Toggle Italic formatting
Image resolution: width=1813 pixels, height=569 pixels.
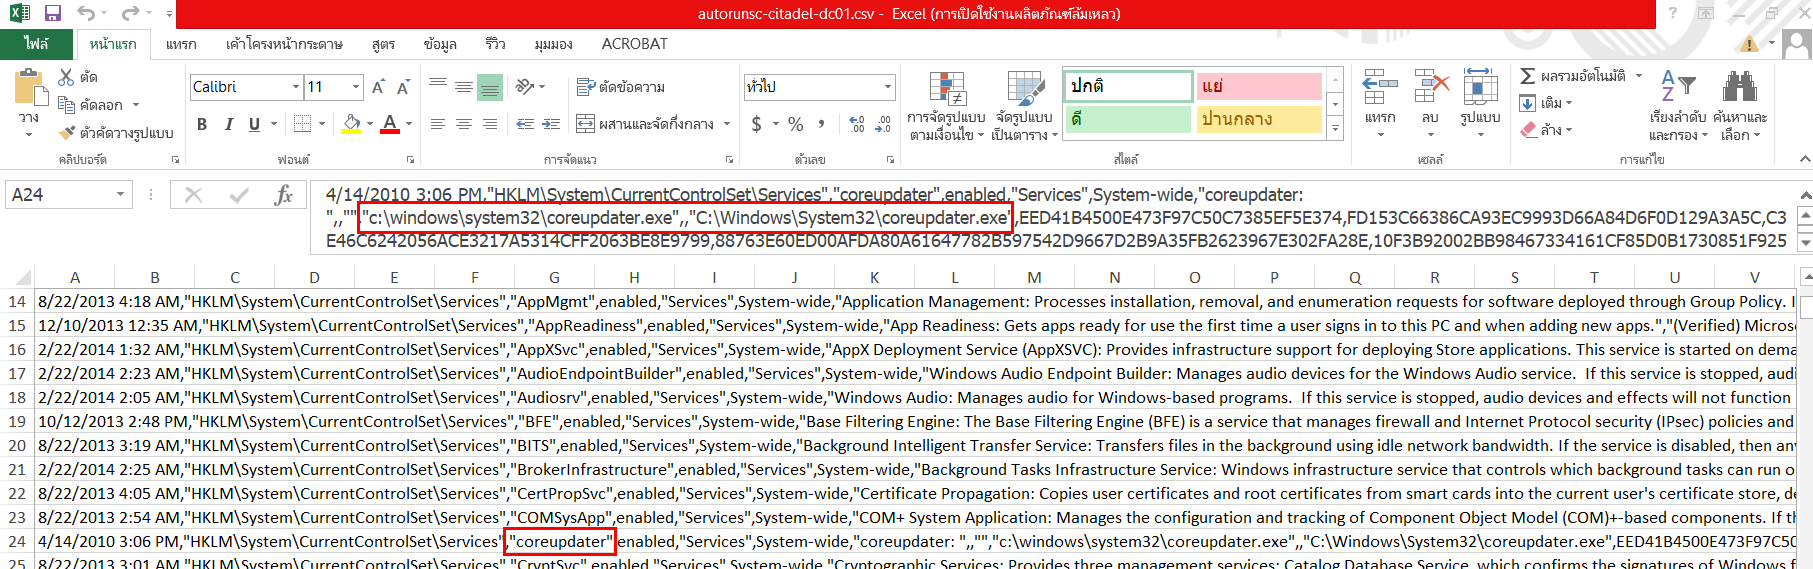[x=228, y=124]
